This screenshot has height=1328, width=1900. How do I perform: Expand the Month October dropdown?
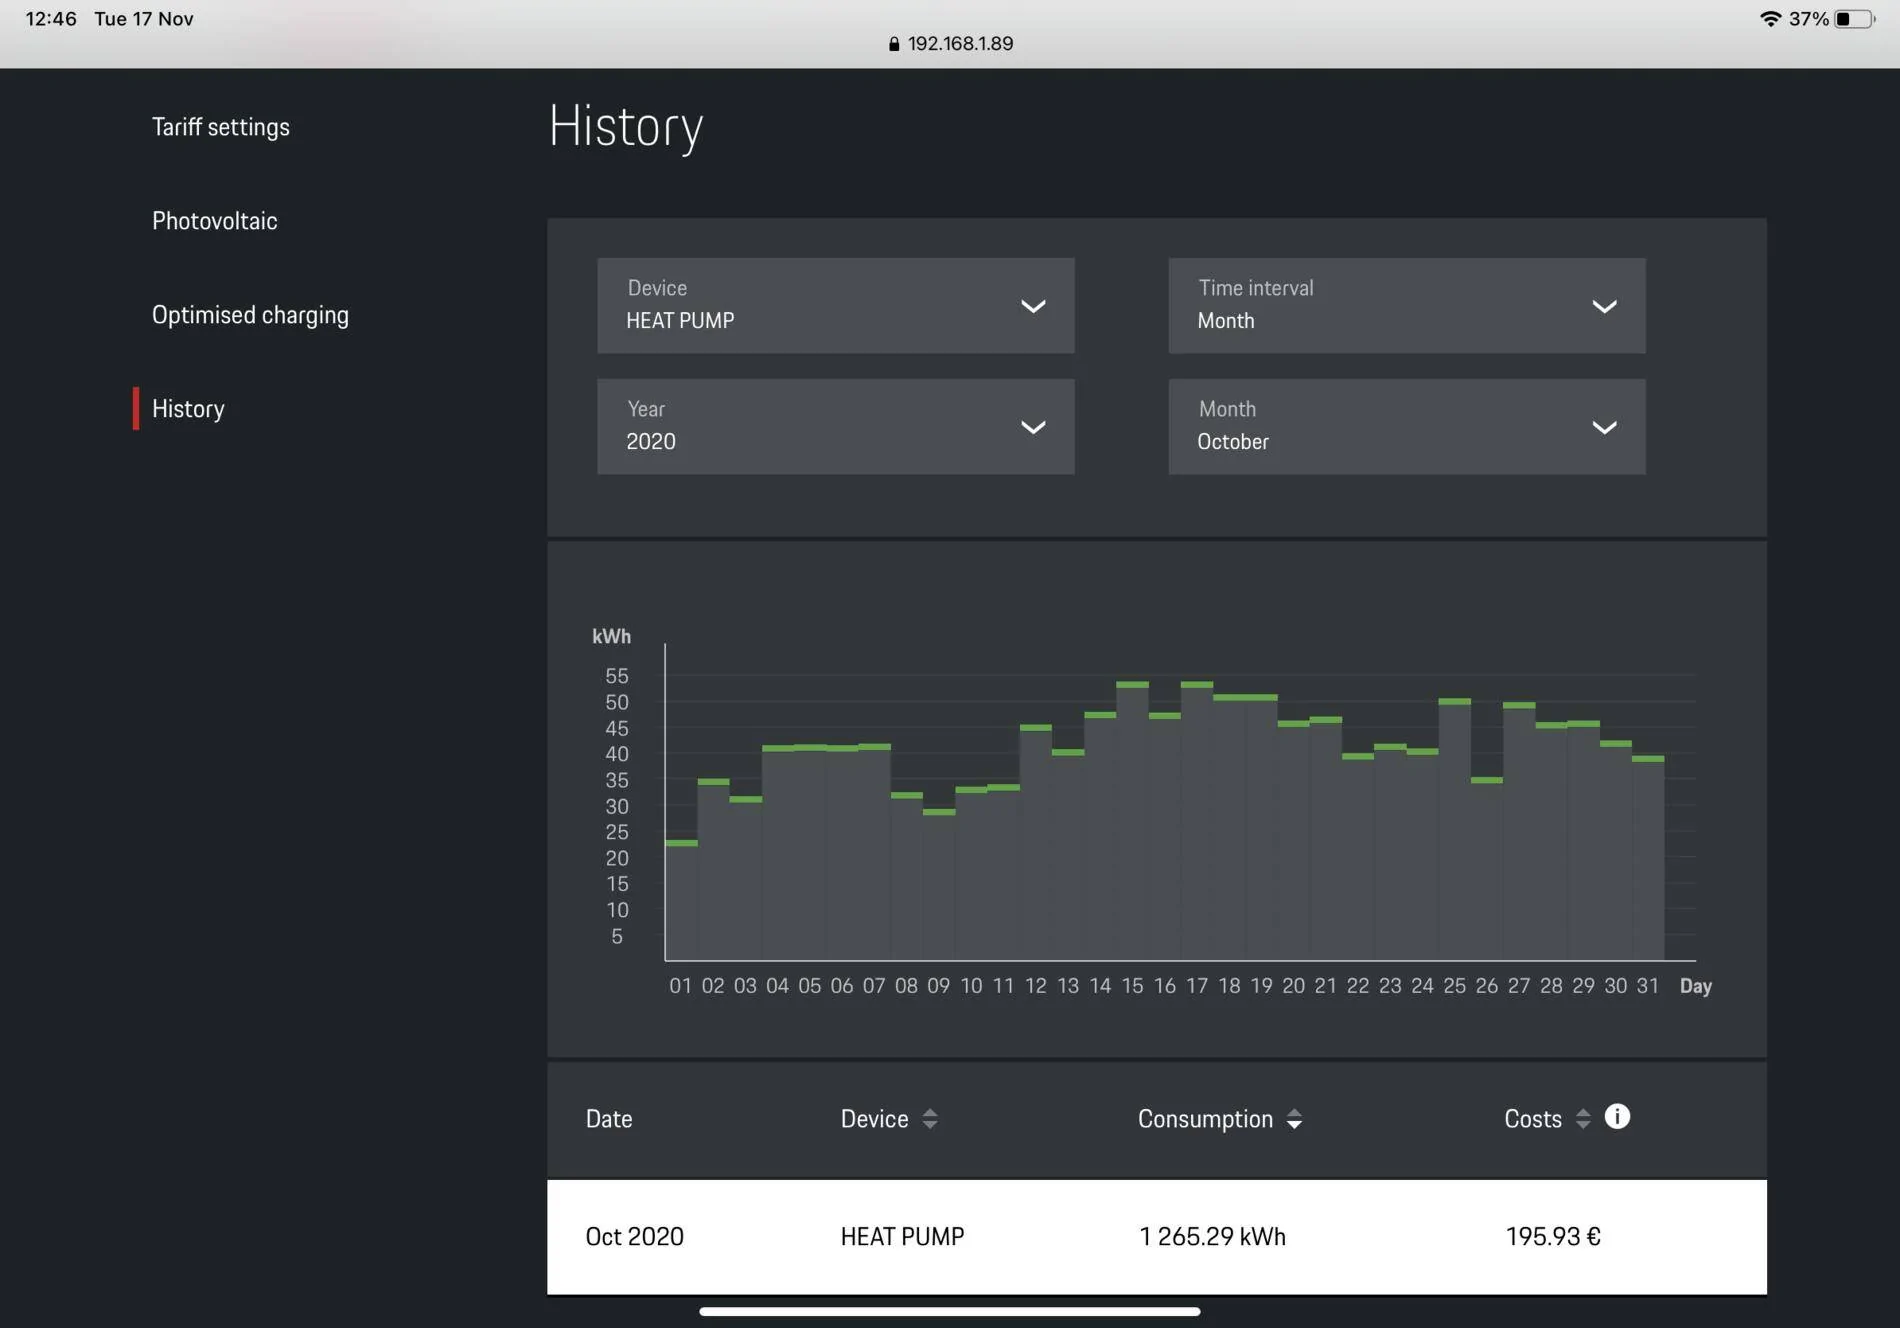click(1407, 426)
